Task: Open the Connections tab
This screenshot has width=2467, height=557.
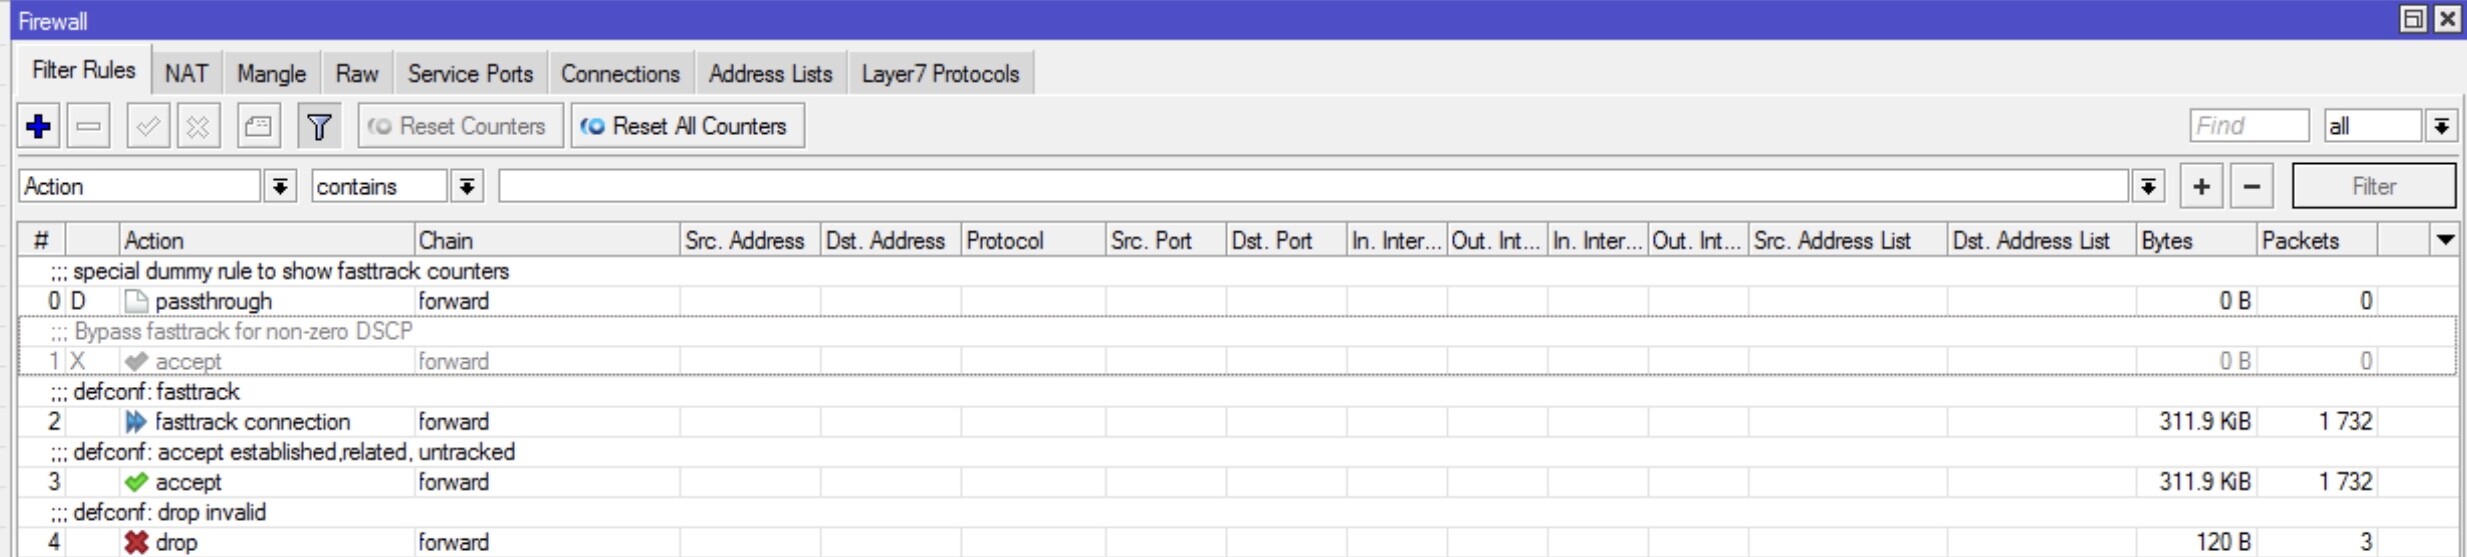Action: [x=620, y=74]
